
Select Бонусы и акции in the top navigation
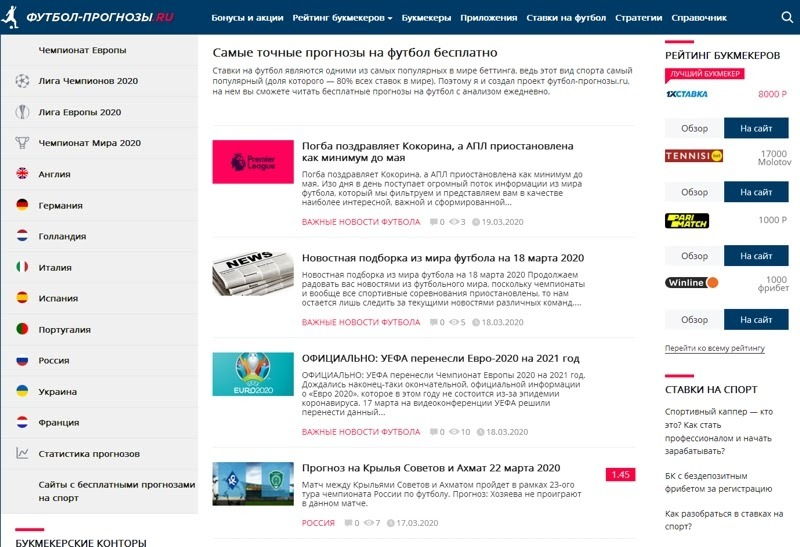[247, 18]
